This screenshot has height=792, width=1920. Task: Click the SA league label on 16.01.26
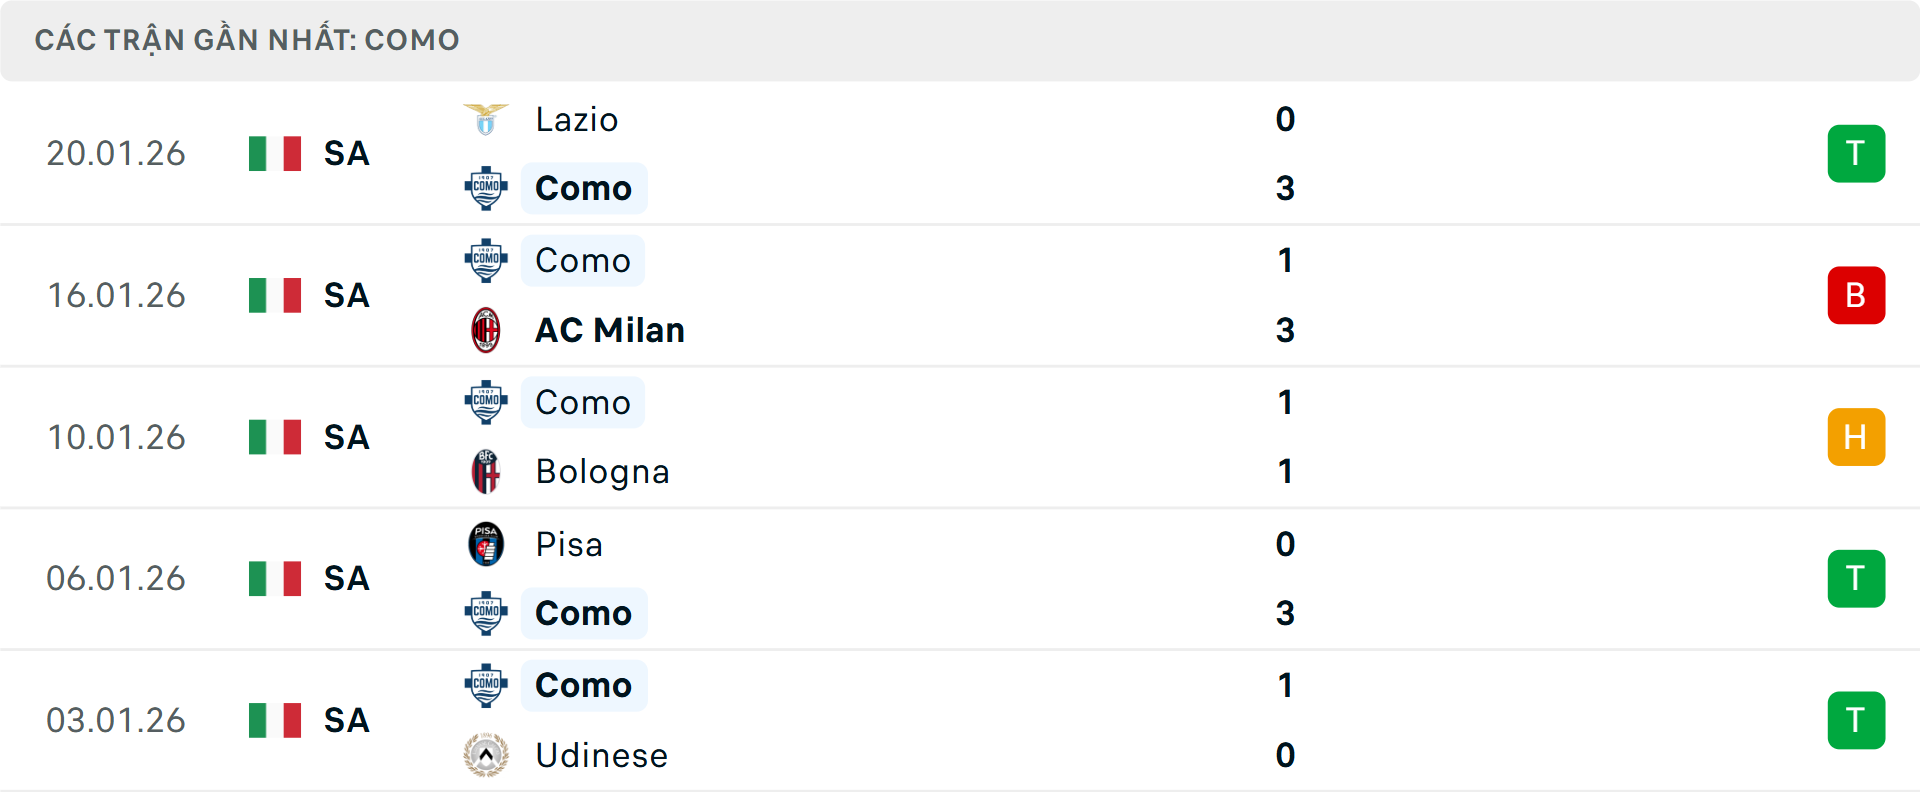[x=347, y=296]
